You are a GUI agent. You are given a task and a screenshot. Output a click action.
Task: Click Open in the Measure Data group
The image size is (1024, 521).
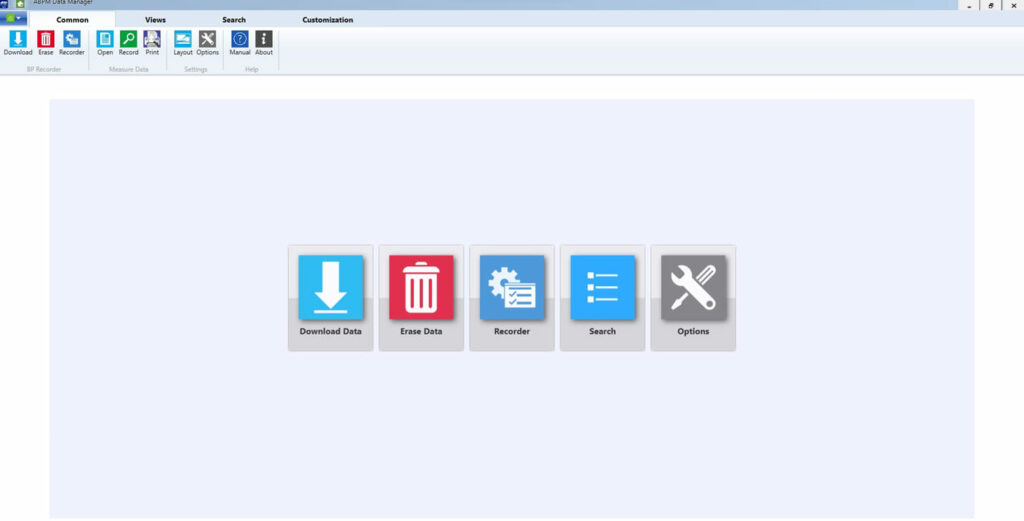(105, 41)
